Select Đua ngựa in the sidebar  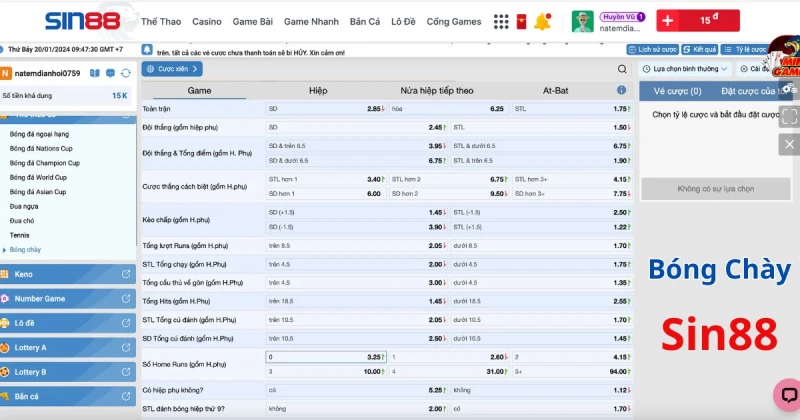pyautogui.click(x=24, y=206)
